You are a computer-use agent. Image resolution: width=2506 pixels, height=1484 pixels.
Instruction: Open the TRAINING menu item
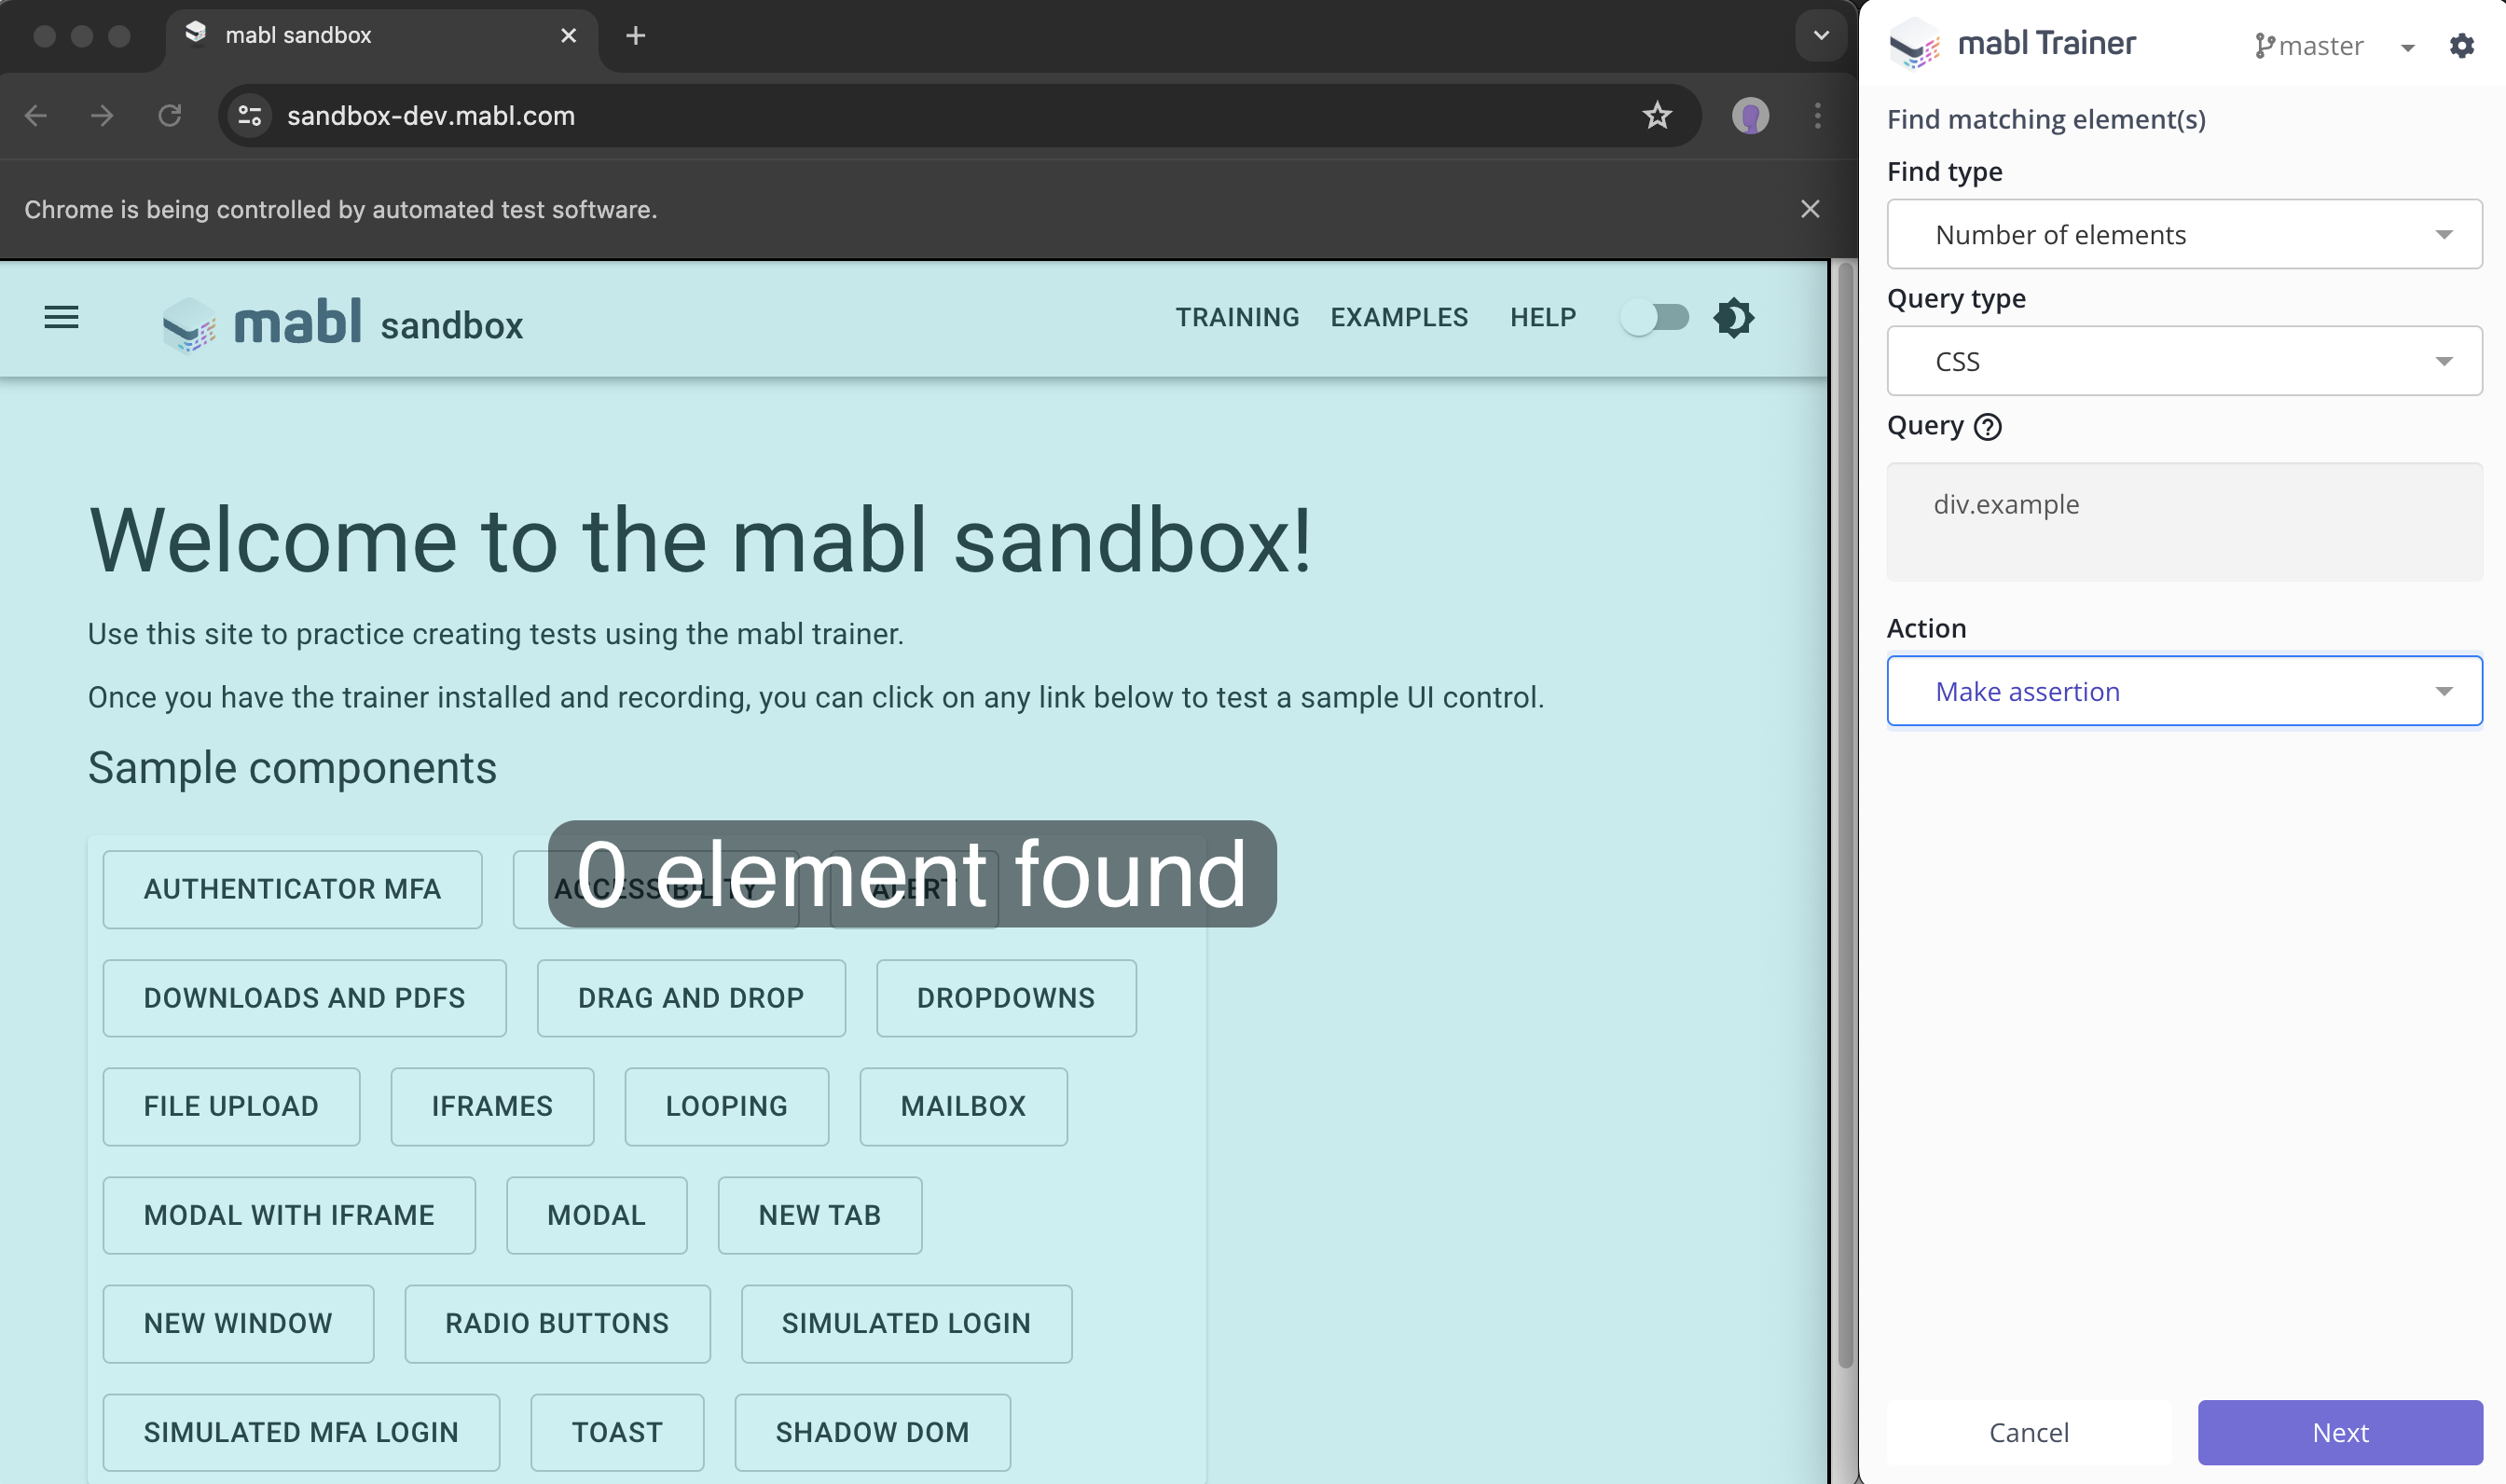click(1237, 318)
